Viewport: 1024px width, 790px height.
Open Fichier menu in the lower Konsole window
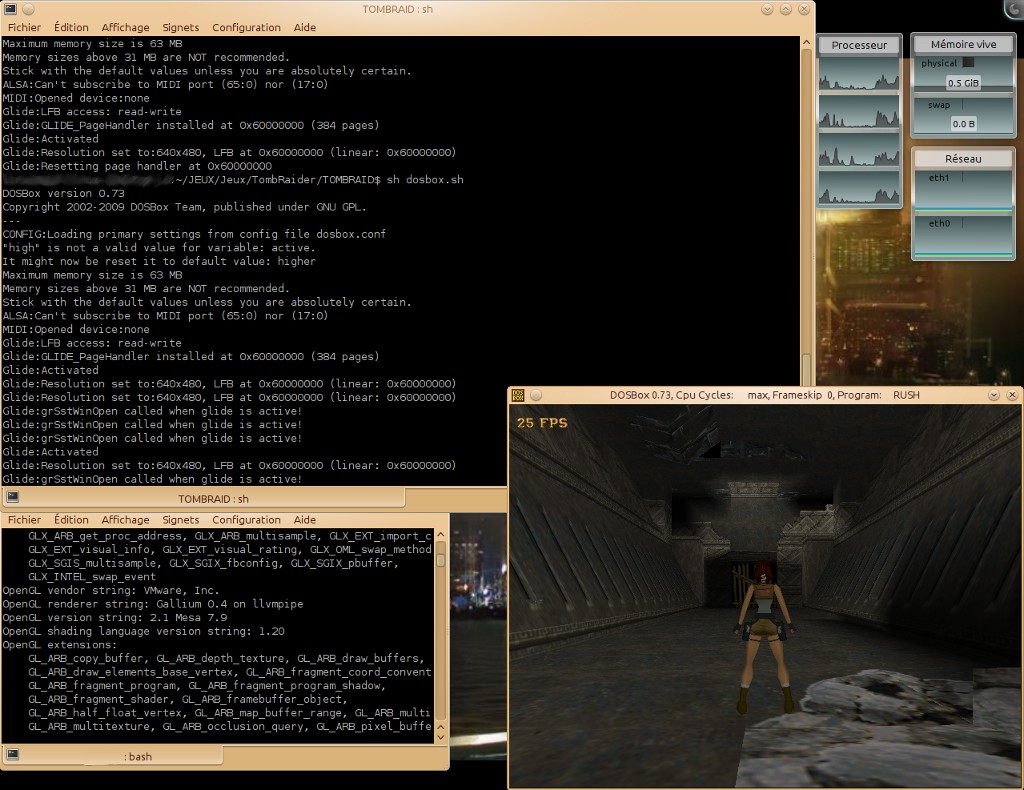click(x=24, y=520)
